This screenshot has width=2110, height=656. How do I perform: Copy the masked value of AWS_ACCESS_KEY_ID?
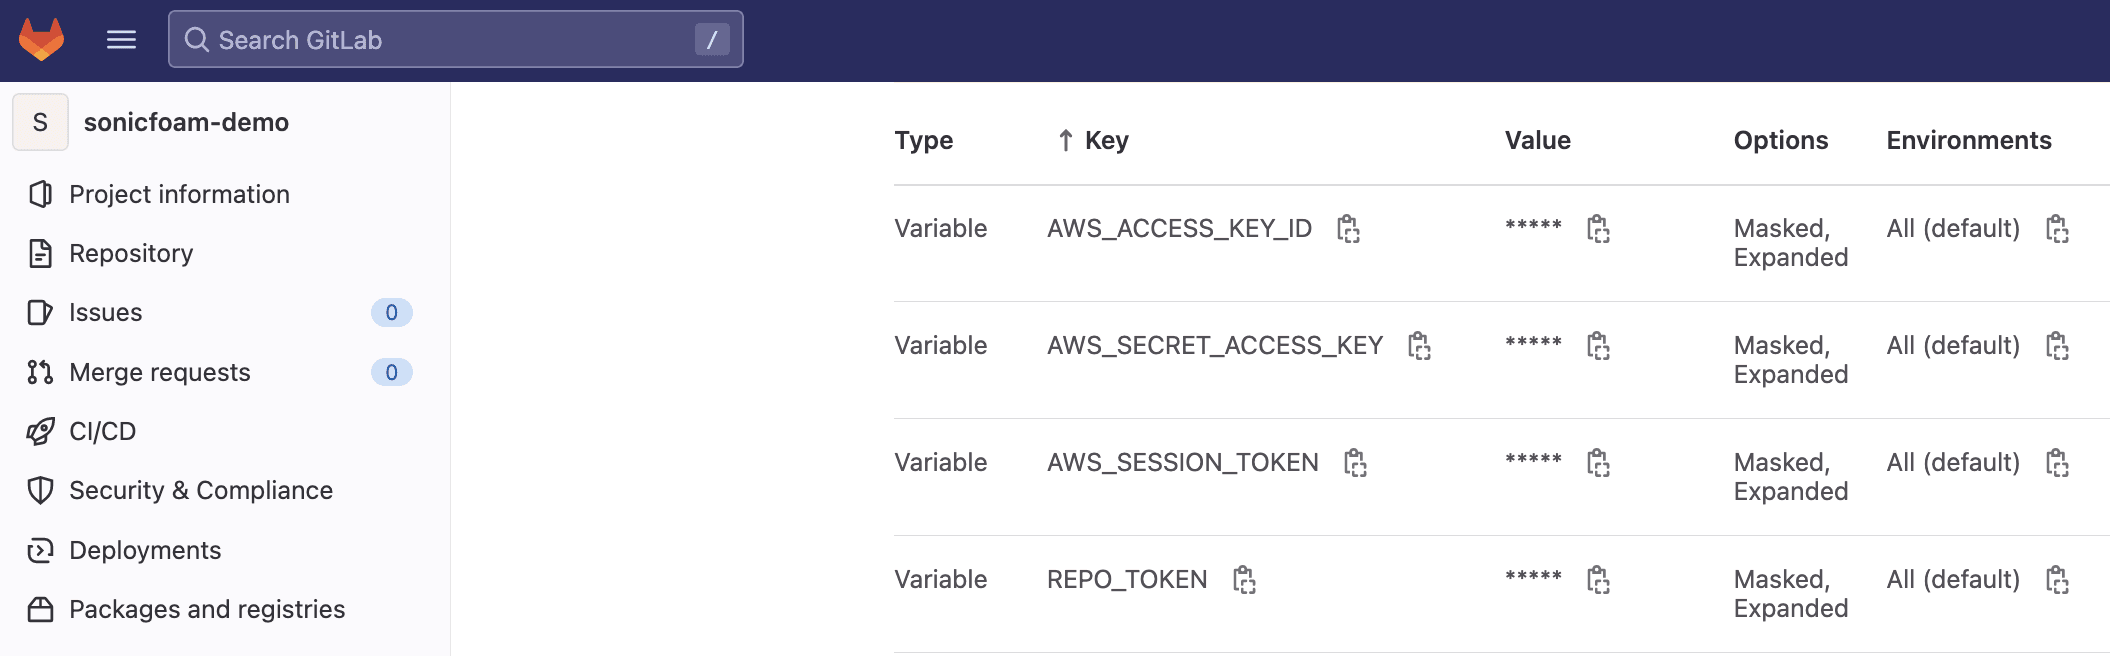1598,229
